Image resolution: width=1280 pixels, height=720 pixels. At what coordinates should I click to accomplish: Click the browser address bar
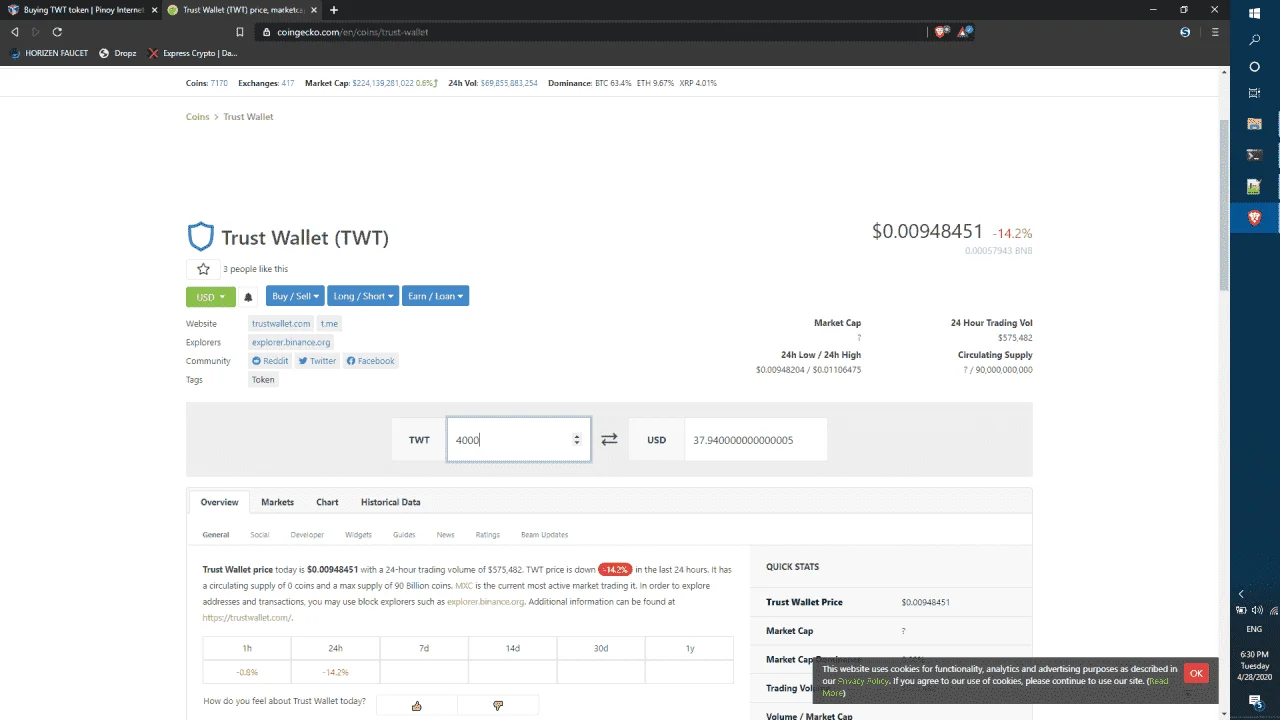[x=590, y=32]
